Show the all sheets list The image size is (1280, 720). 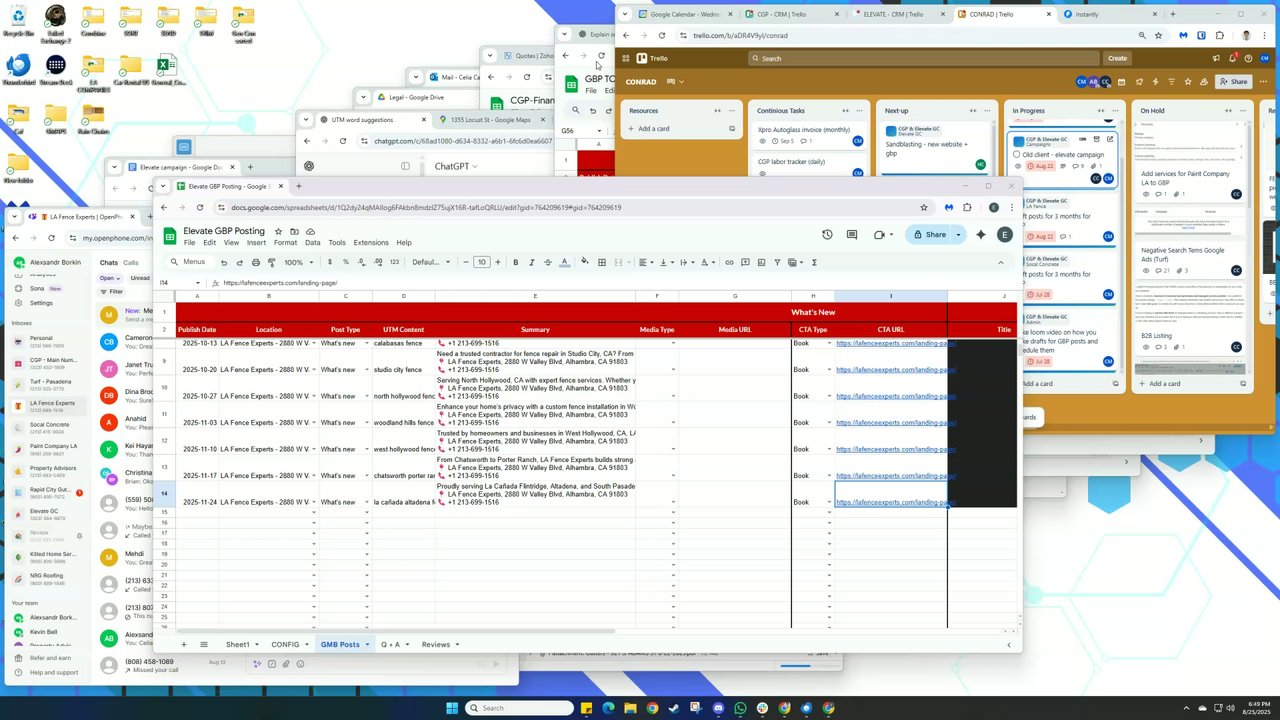[204, 644]
